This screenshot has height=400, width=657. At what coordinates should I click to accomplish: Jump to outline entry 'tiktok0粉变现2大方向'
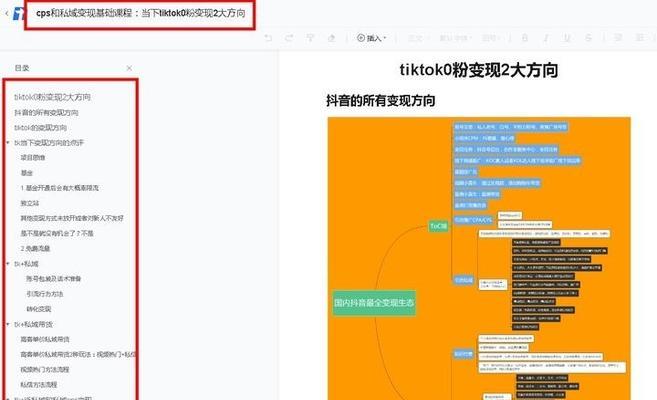click(x=52, y=97)
